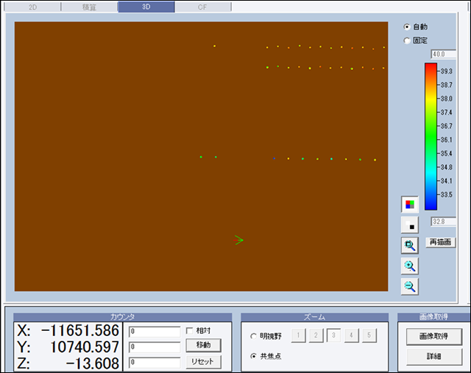Open the 3D tab

(146, 7)
